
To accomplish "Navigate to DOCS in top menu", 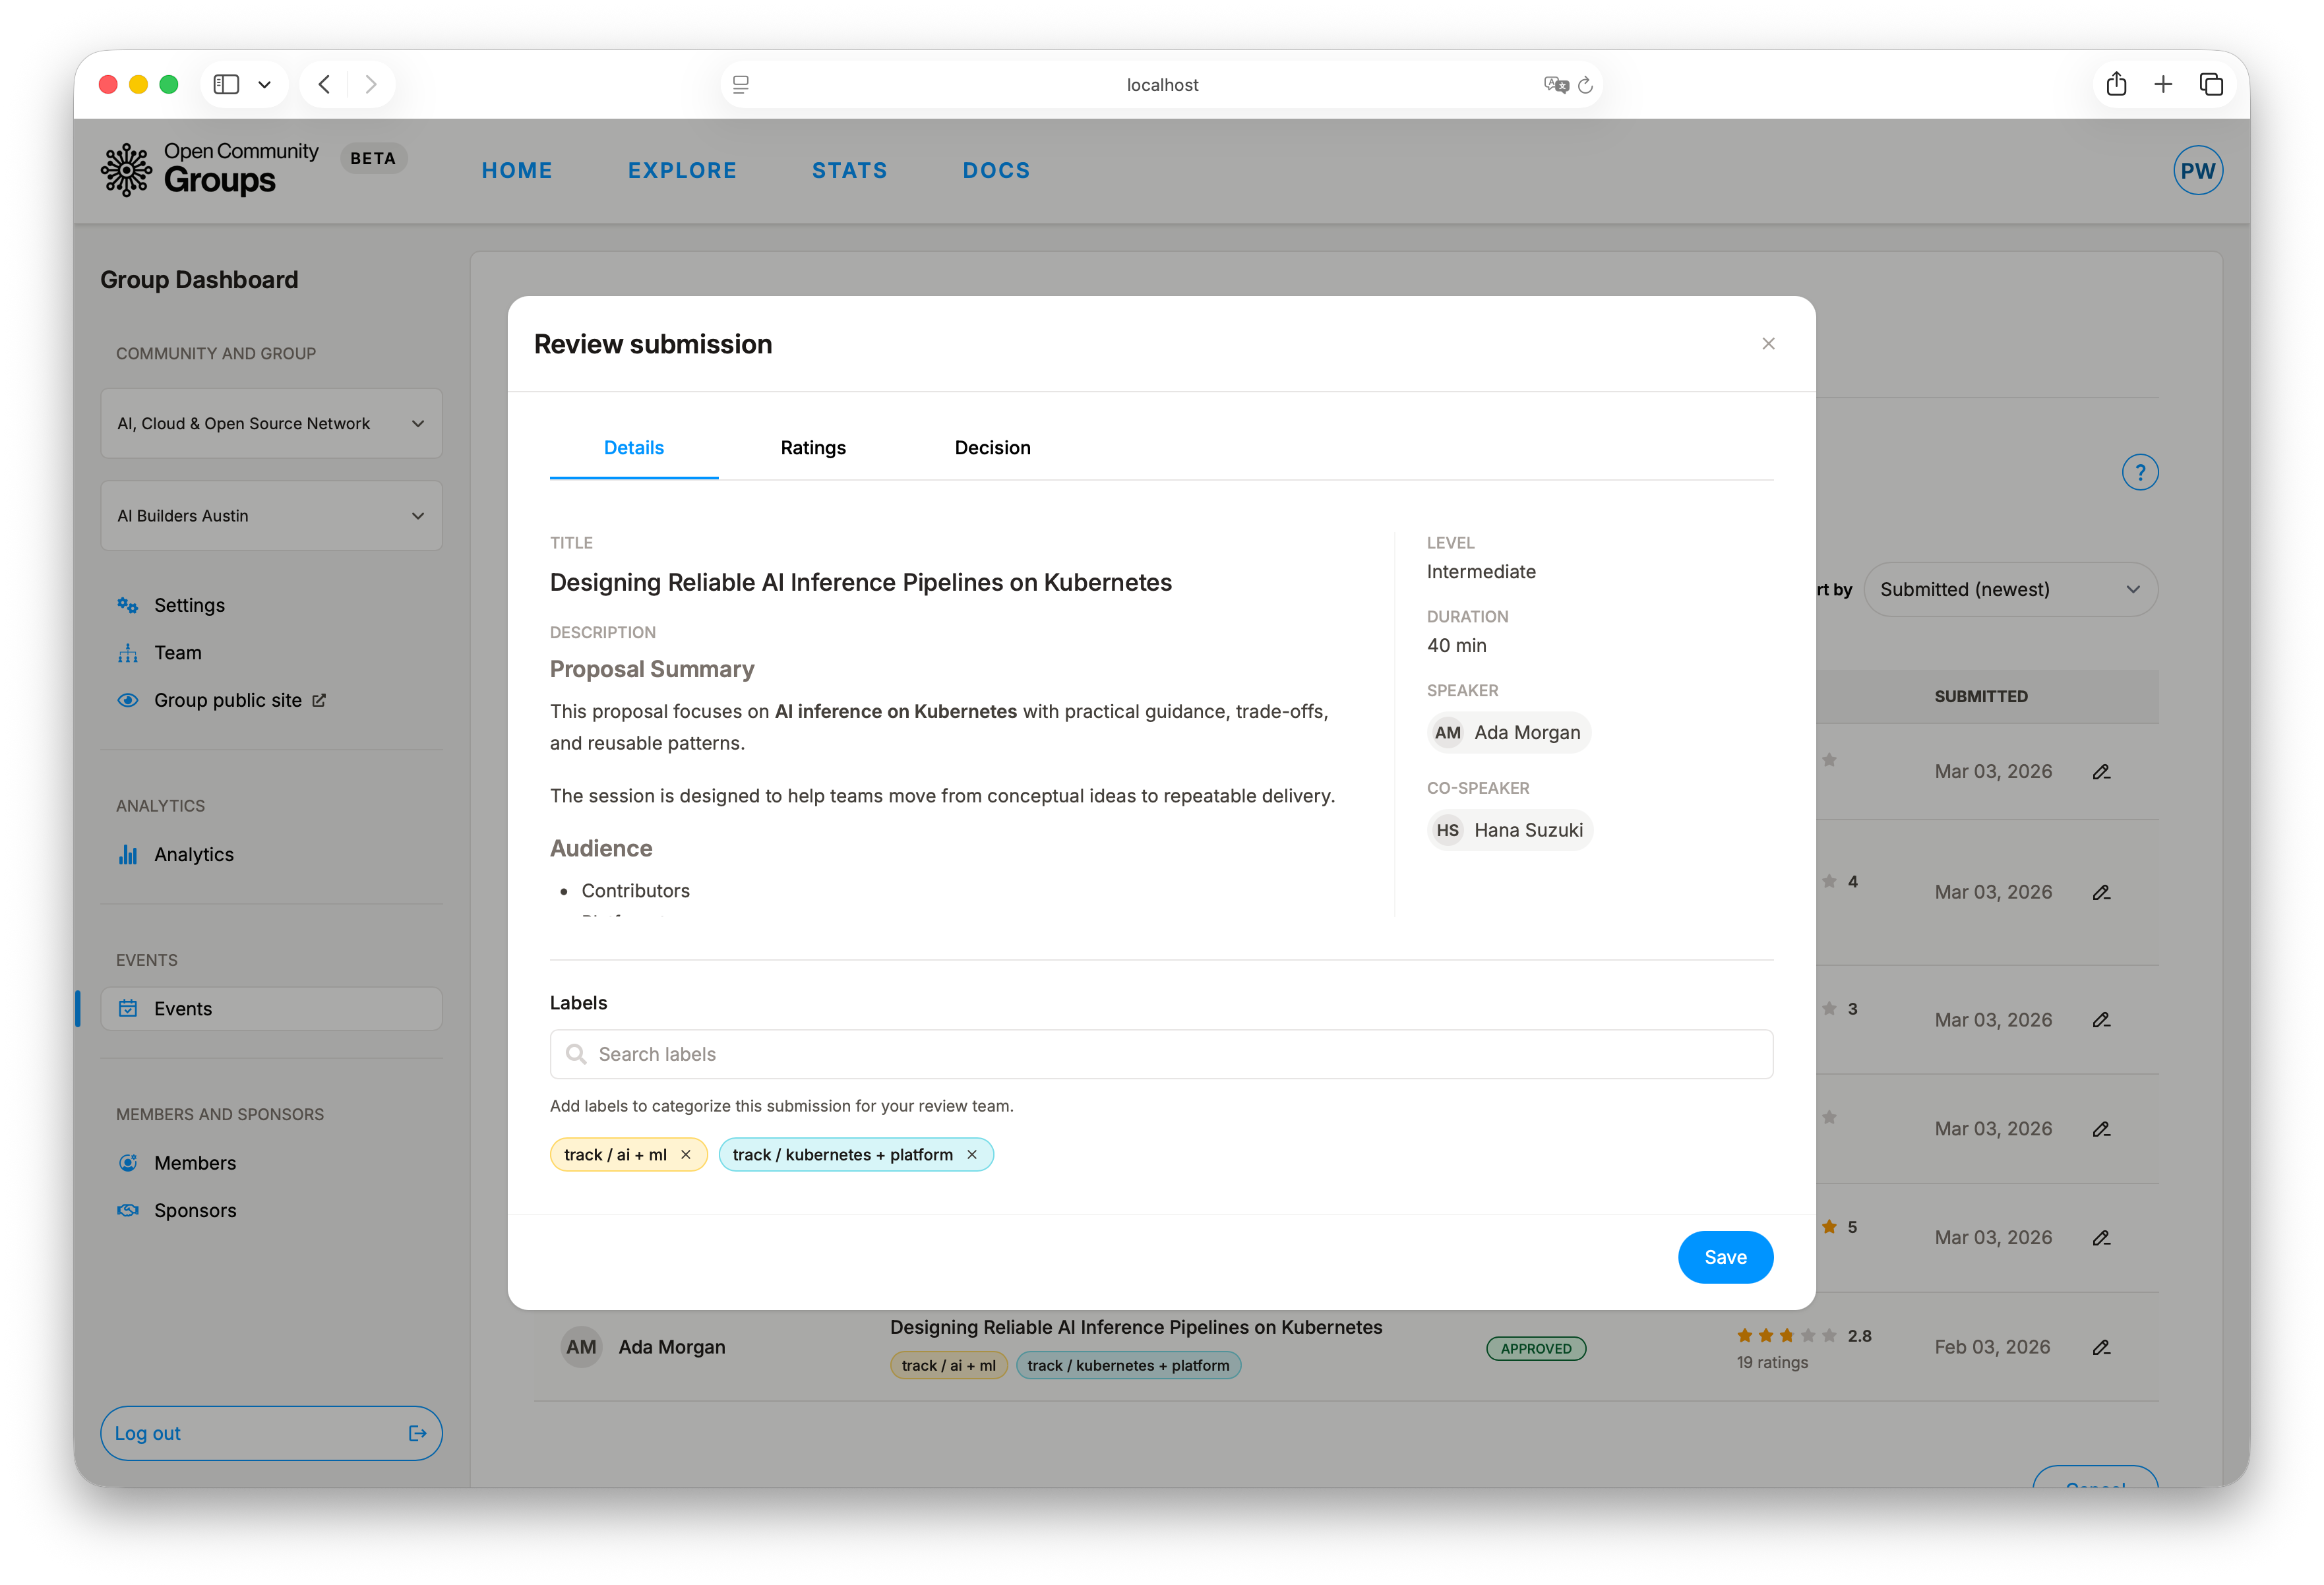I will point(996,171).
